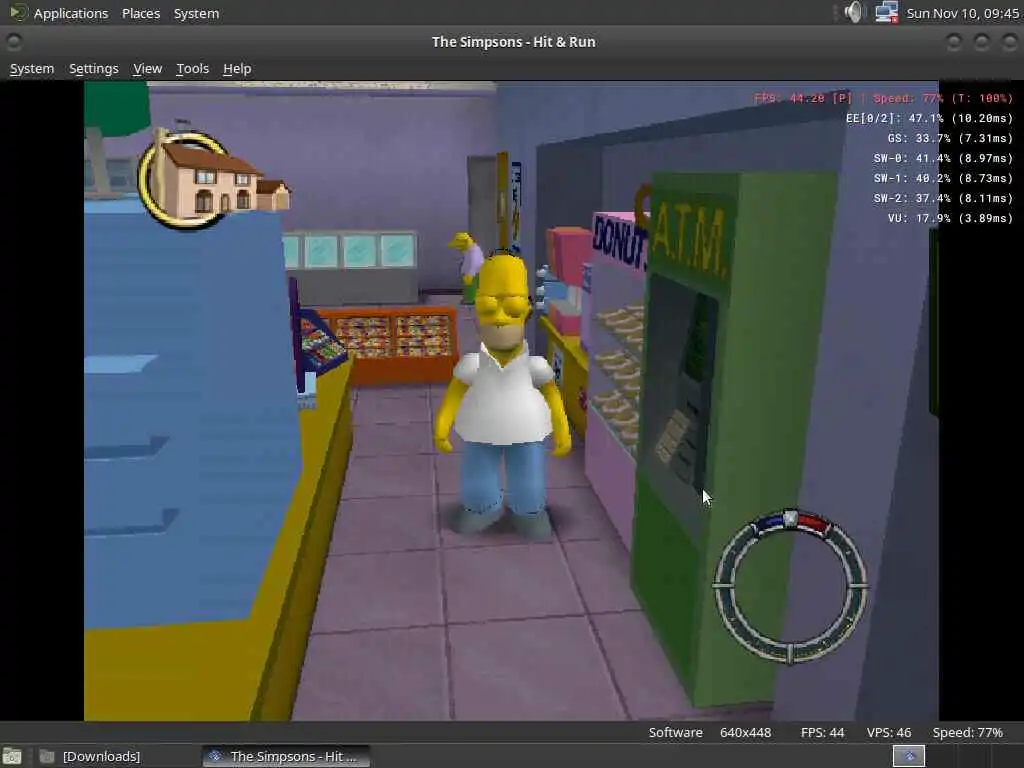This screenshot has height=768, width=1024.
Task: Click the circular radar minimap
Action: (x=790, y=586)
